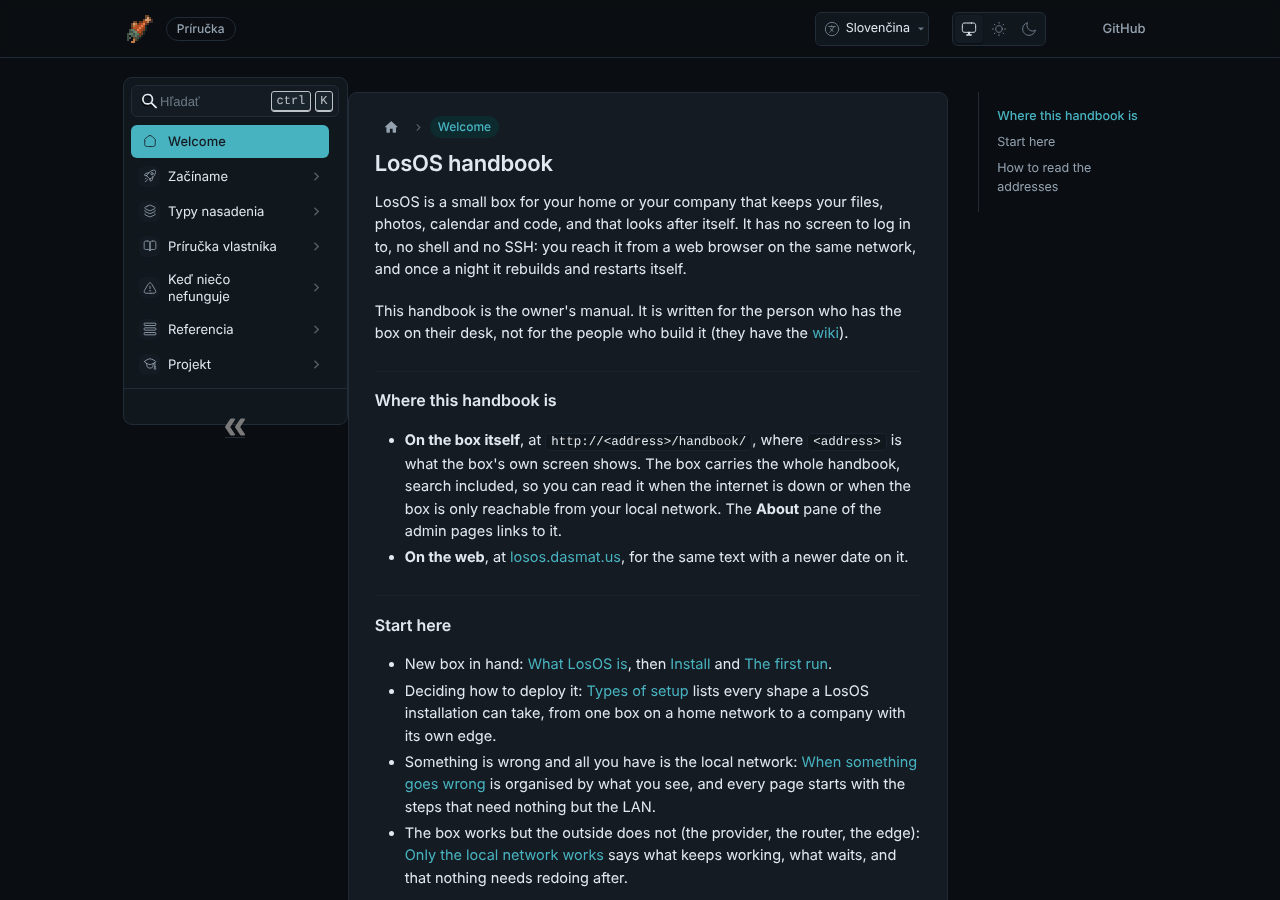Expand the Projekt section chevron
The width and height of the screenshot is (1280, 900).
tap(316, 364)
